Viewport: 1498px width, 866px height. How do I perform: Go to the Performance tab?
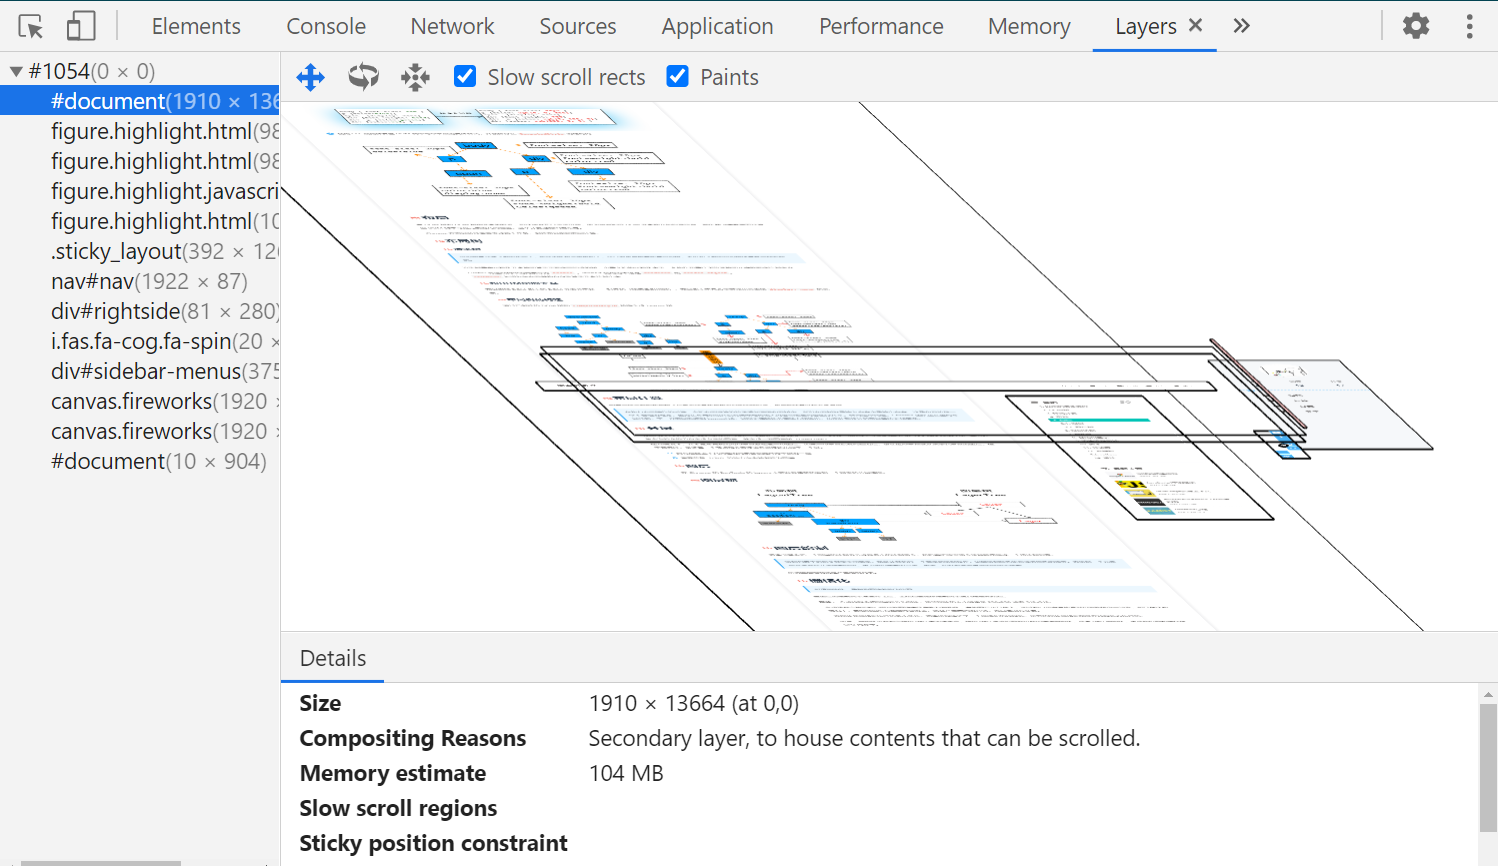click(x=881, y=26)
